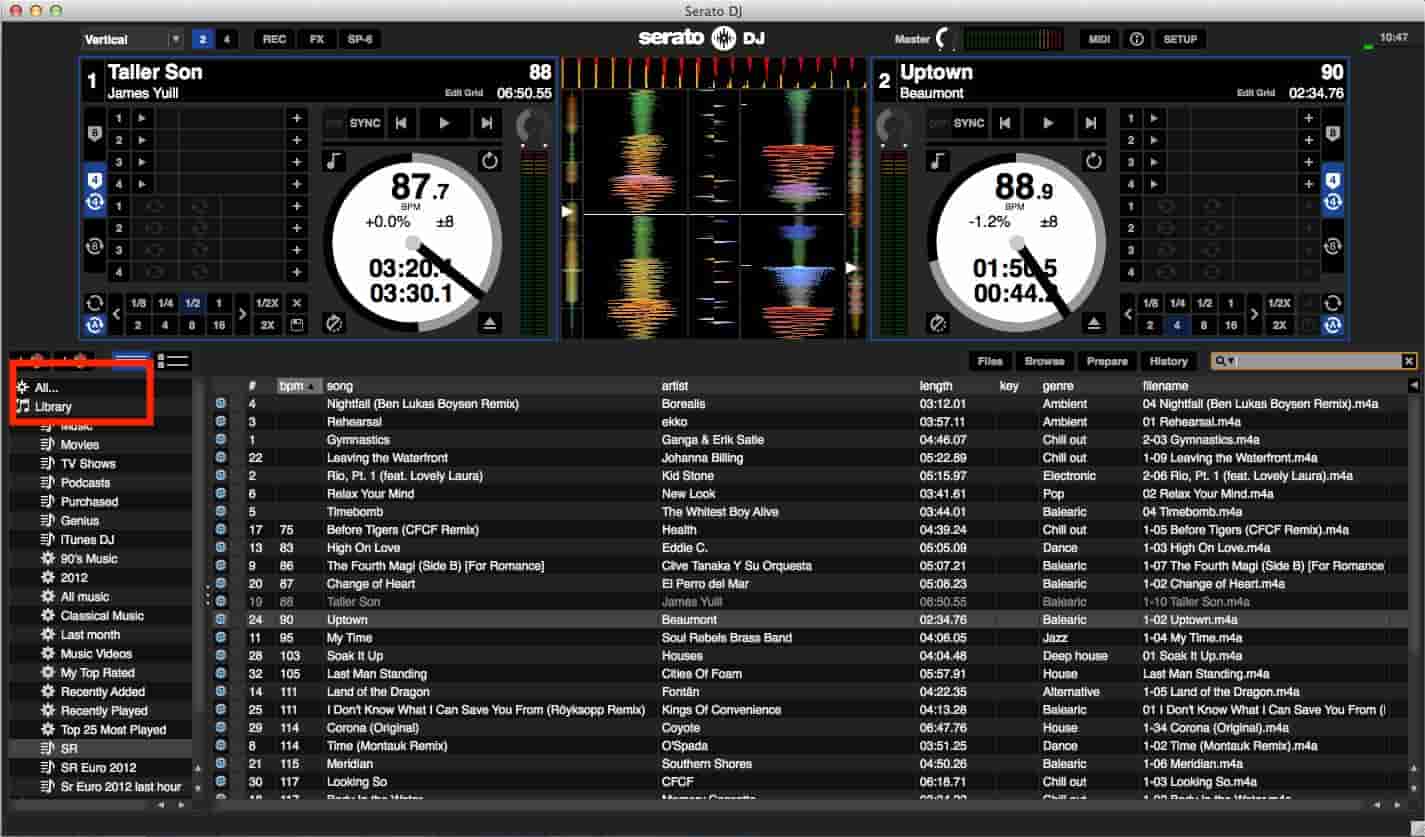The image size is (1425, 837).
Task: Toggle SYNC on deck 1
Action: pos(365,123)
